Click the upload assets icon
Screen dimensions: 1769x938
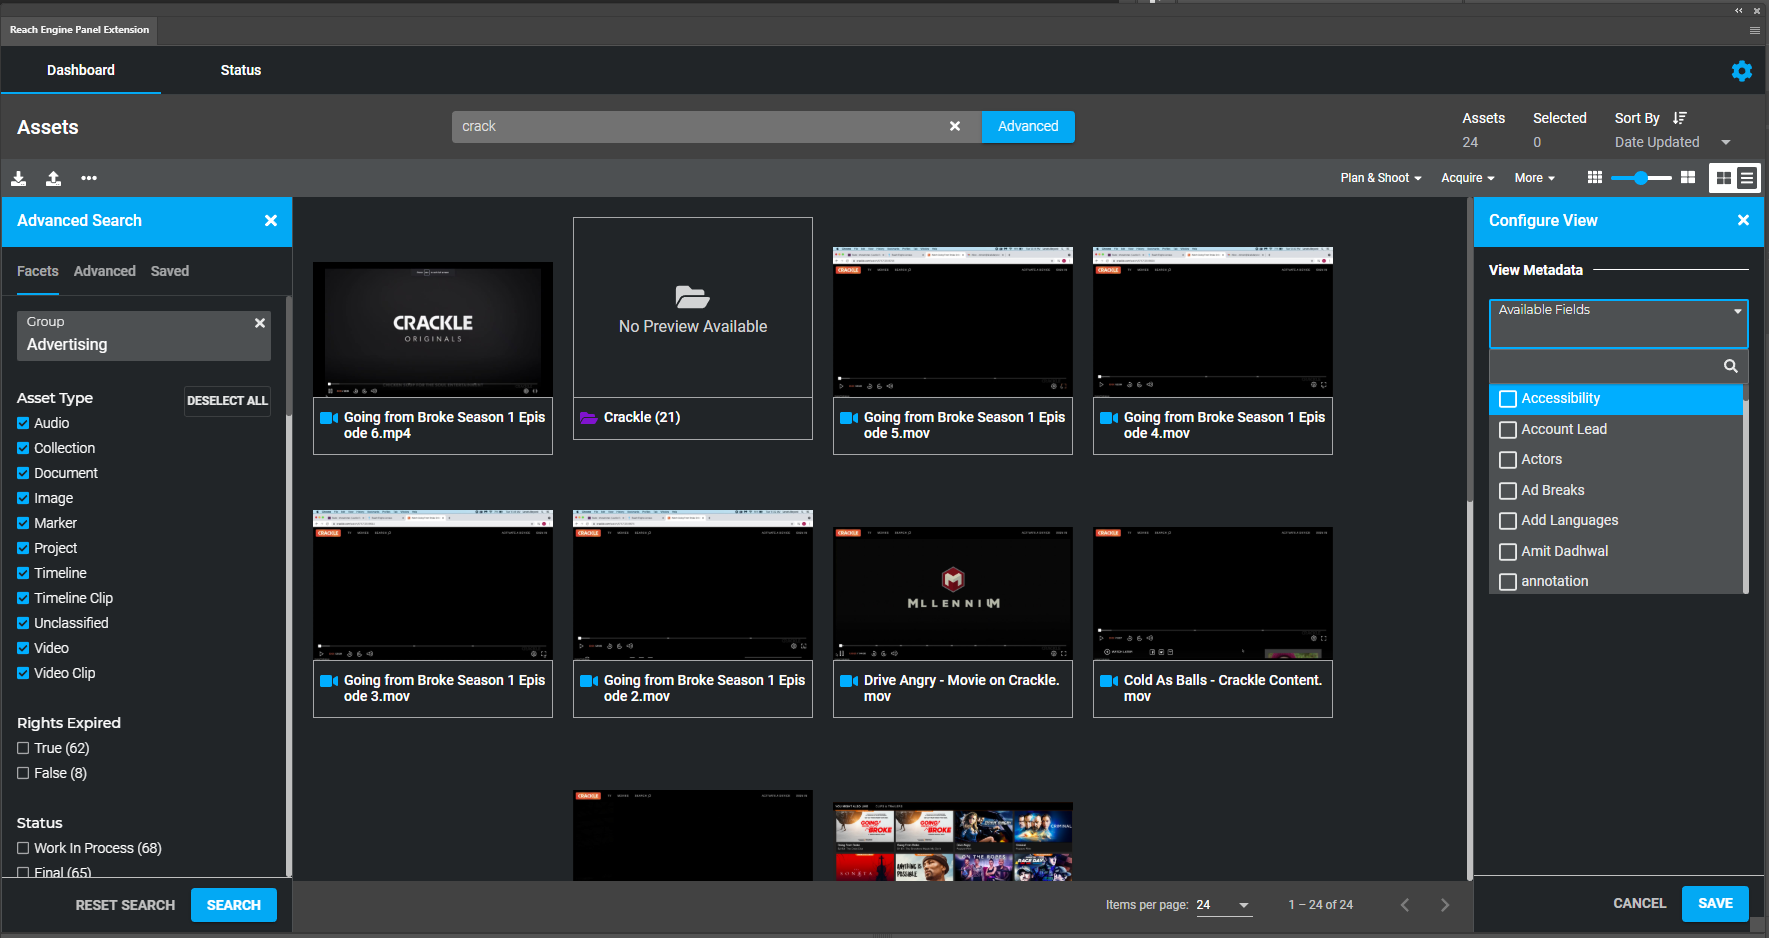pyautogui.click(x=54, y=178)
